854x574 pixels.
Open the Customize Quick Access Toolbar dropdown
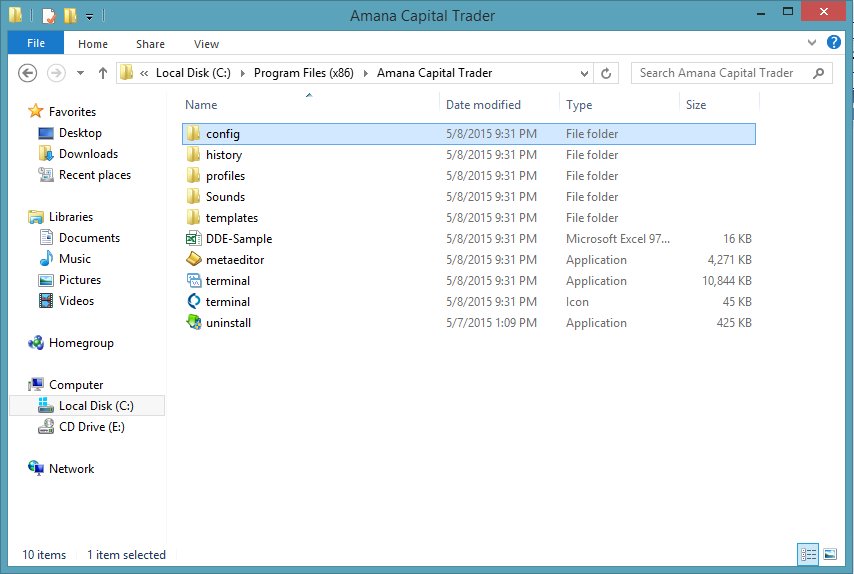pyautogui.click(x=89, y=16)
